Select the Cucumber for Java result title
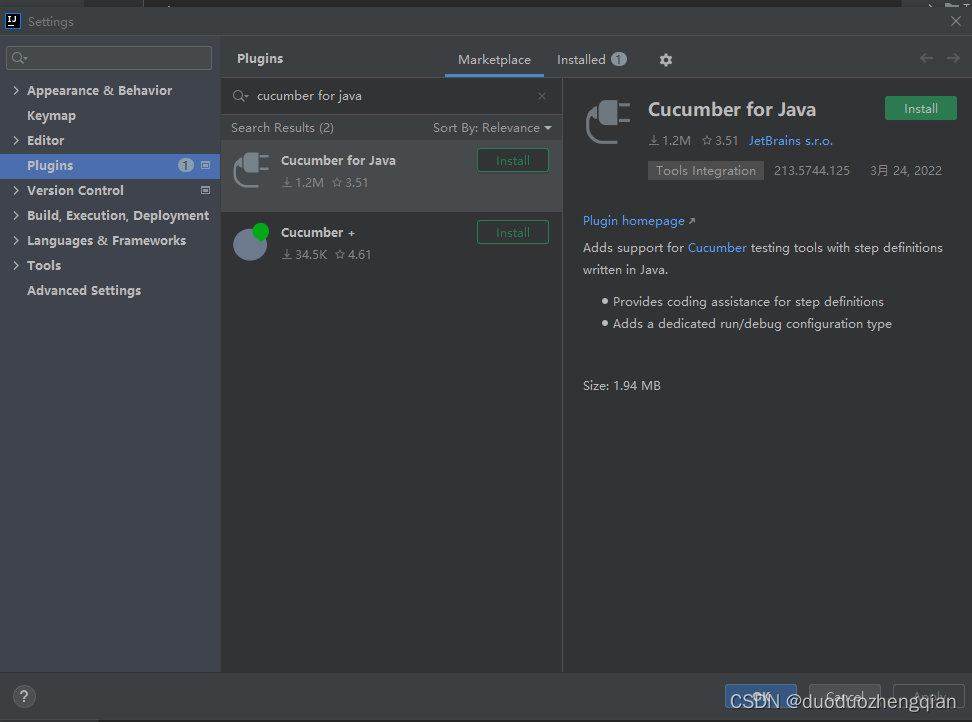Screen dimensions: 972x722 pyautogui.click(x=338, y=161)
